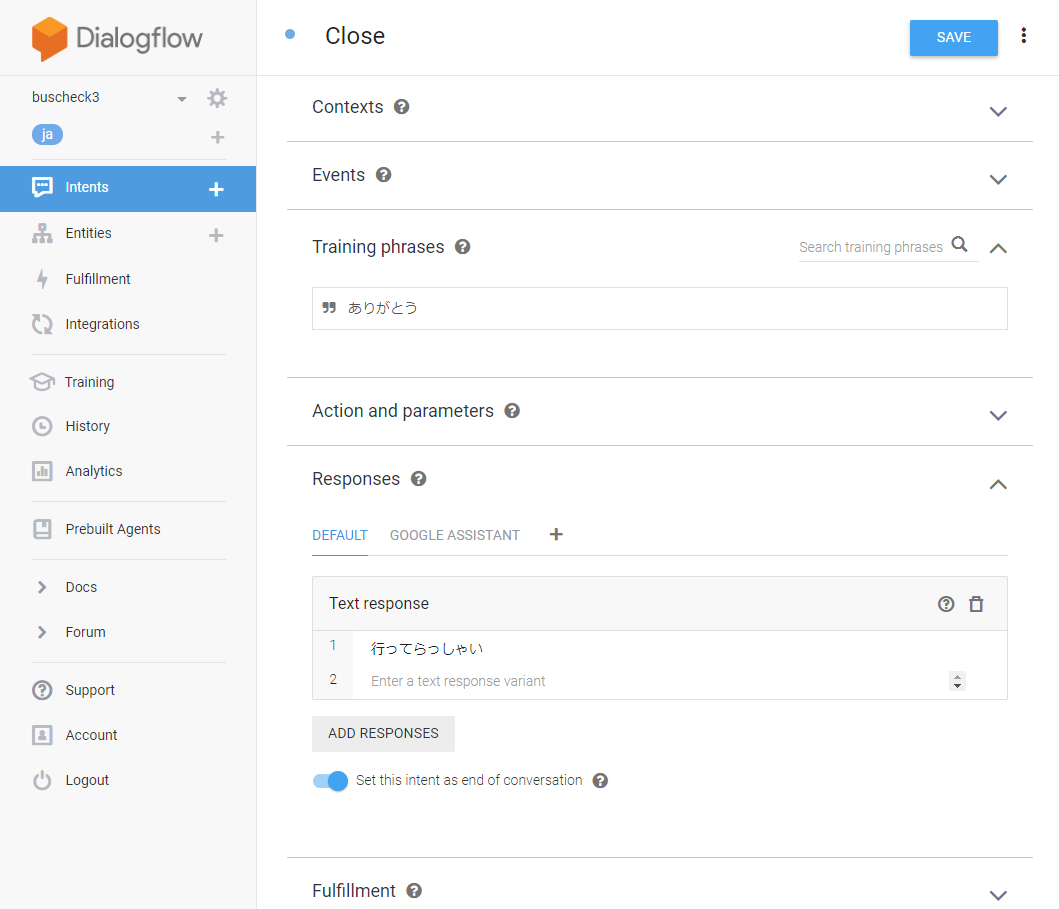Open Entities in sidebar
The height and width of the screenshot is (909, 1059).
tap(88, 233)
